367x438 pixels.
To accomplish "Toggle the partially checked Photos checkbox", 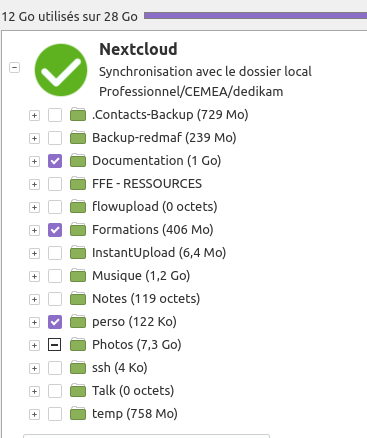I will [x=55, y=345].
